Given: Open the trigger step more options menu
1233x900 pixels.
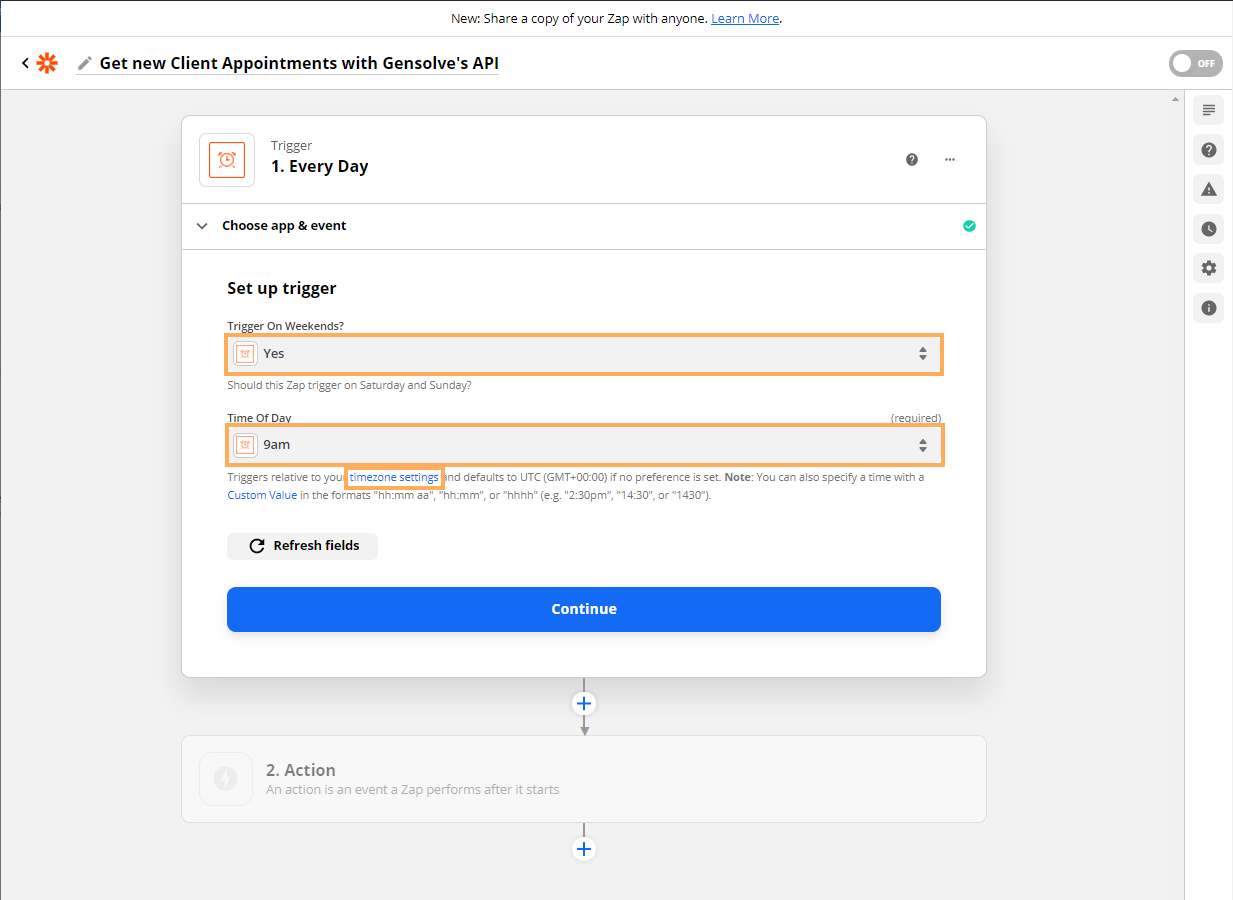Looking at the screenshot, I should coord(950,159).
